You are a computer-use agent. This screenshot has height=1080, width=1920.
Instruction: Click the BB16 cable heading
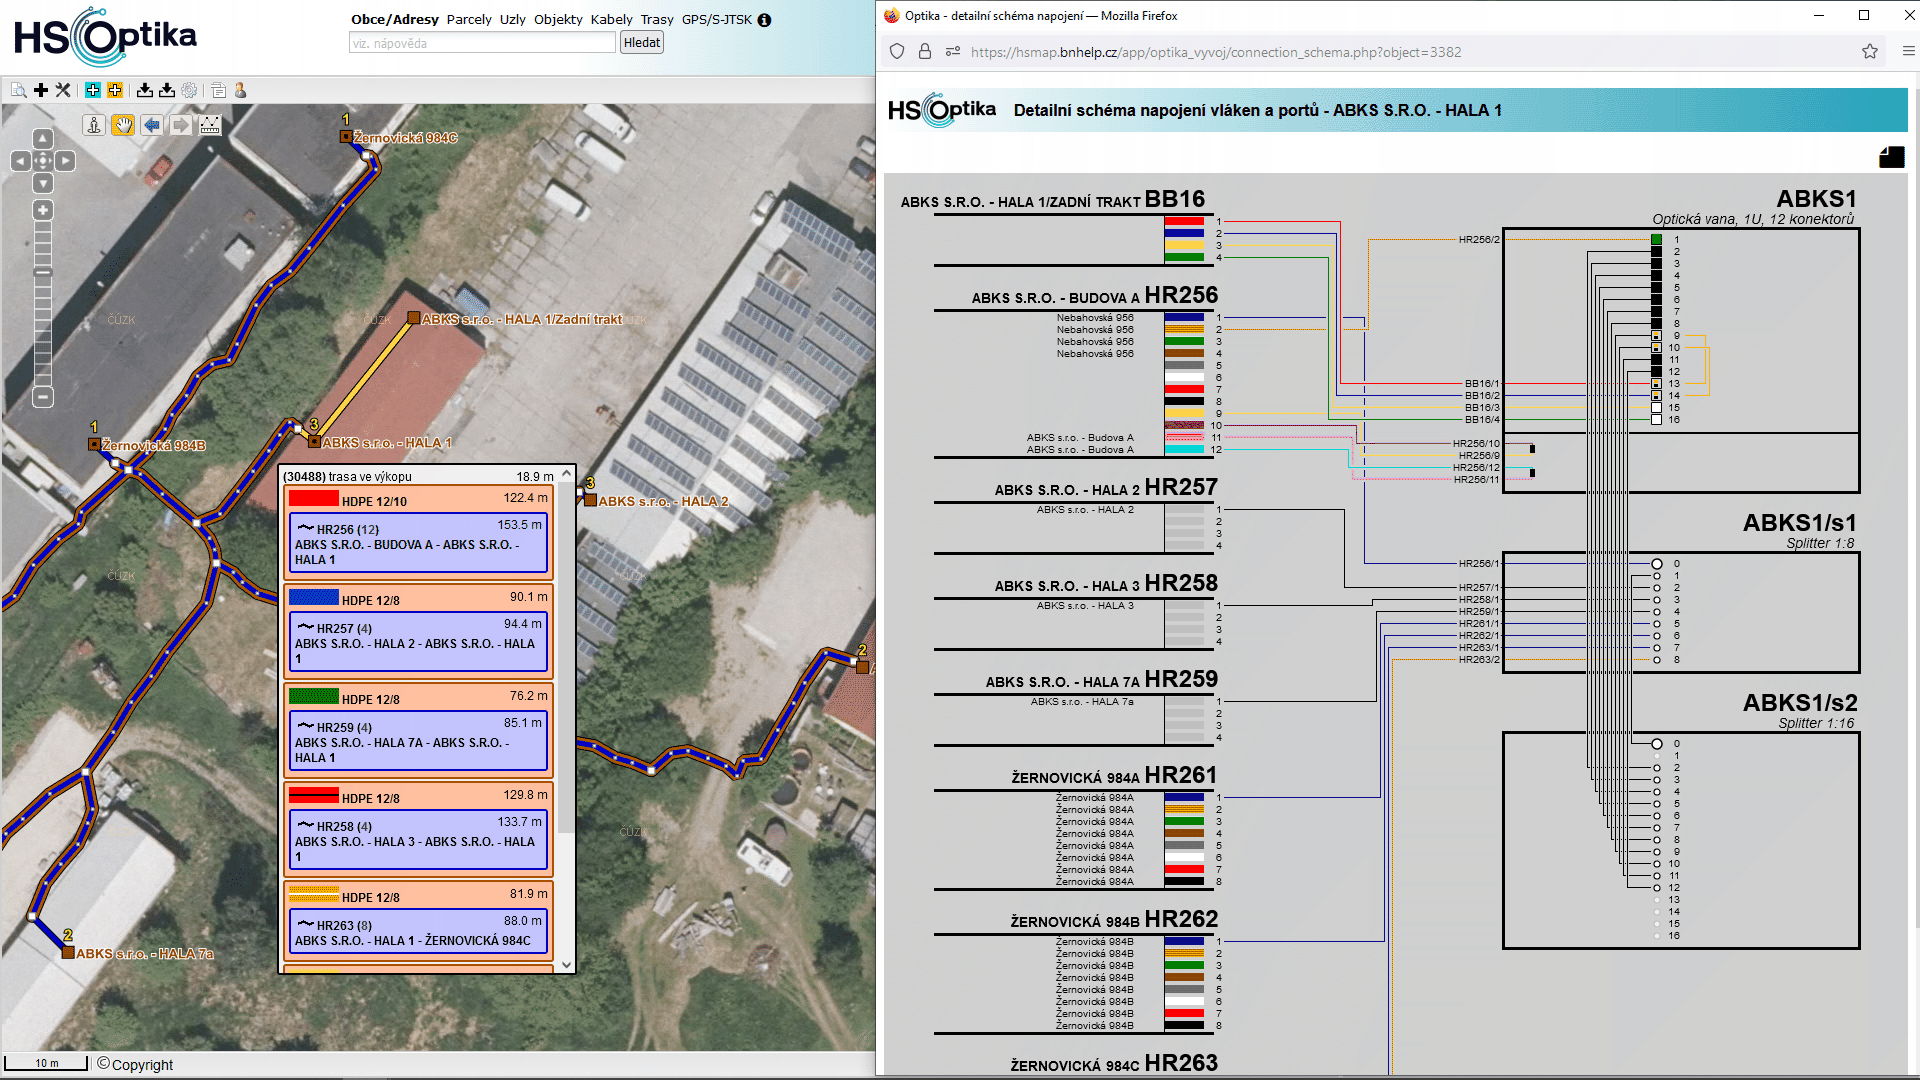point(1175,199)
